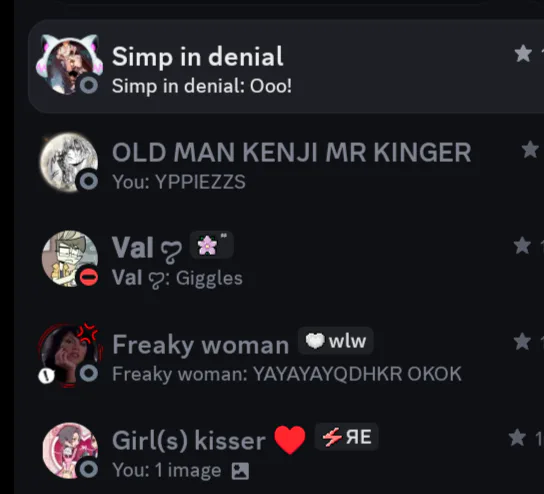Click the lightning RE server tag badge
The width and height of the screenshot is (544, 494).
[x=346, y=436]
